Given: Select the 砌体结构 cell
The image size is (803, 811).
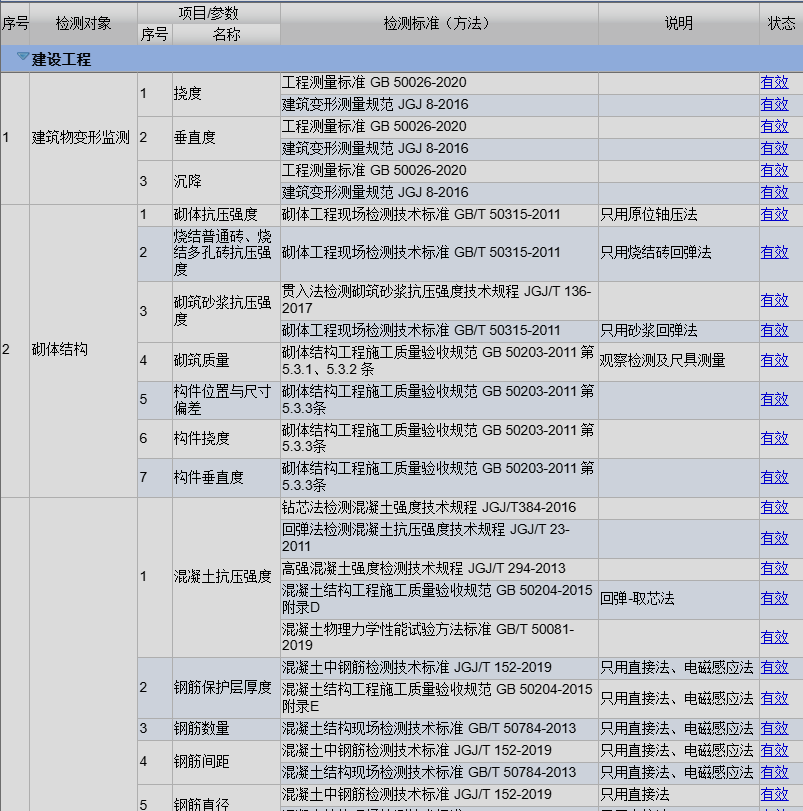Looking at the screenshot, I should click(x=60, y=349).
